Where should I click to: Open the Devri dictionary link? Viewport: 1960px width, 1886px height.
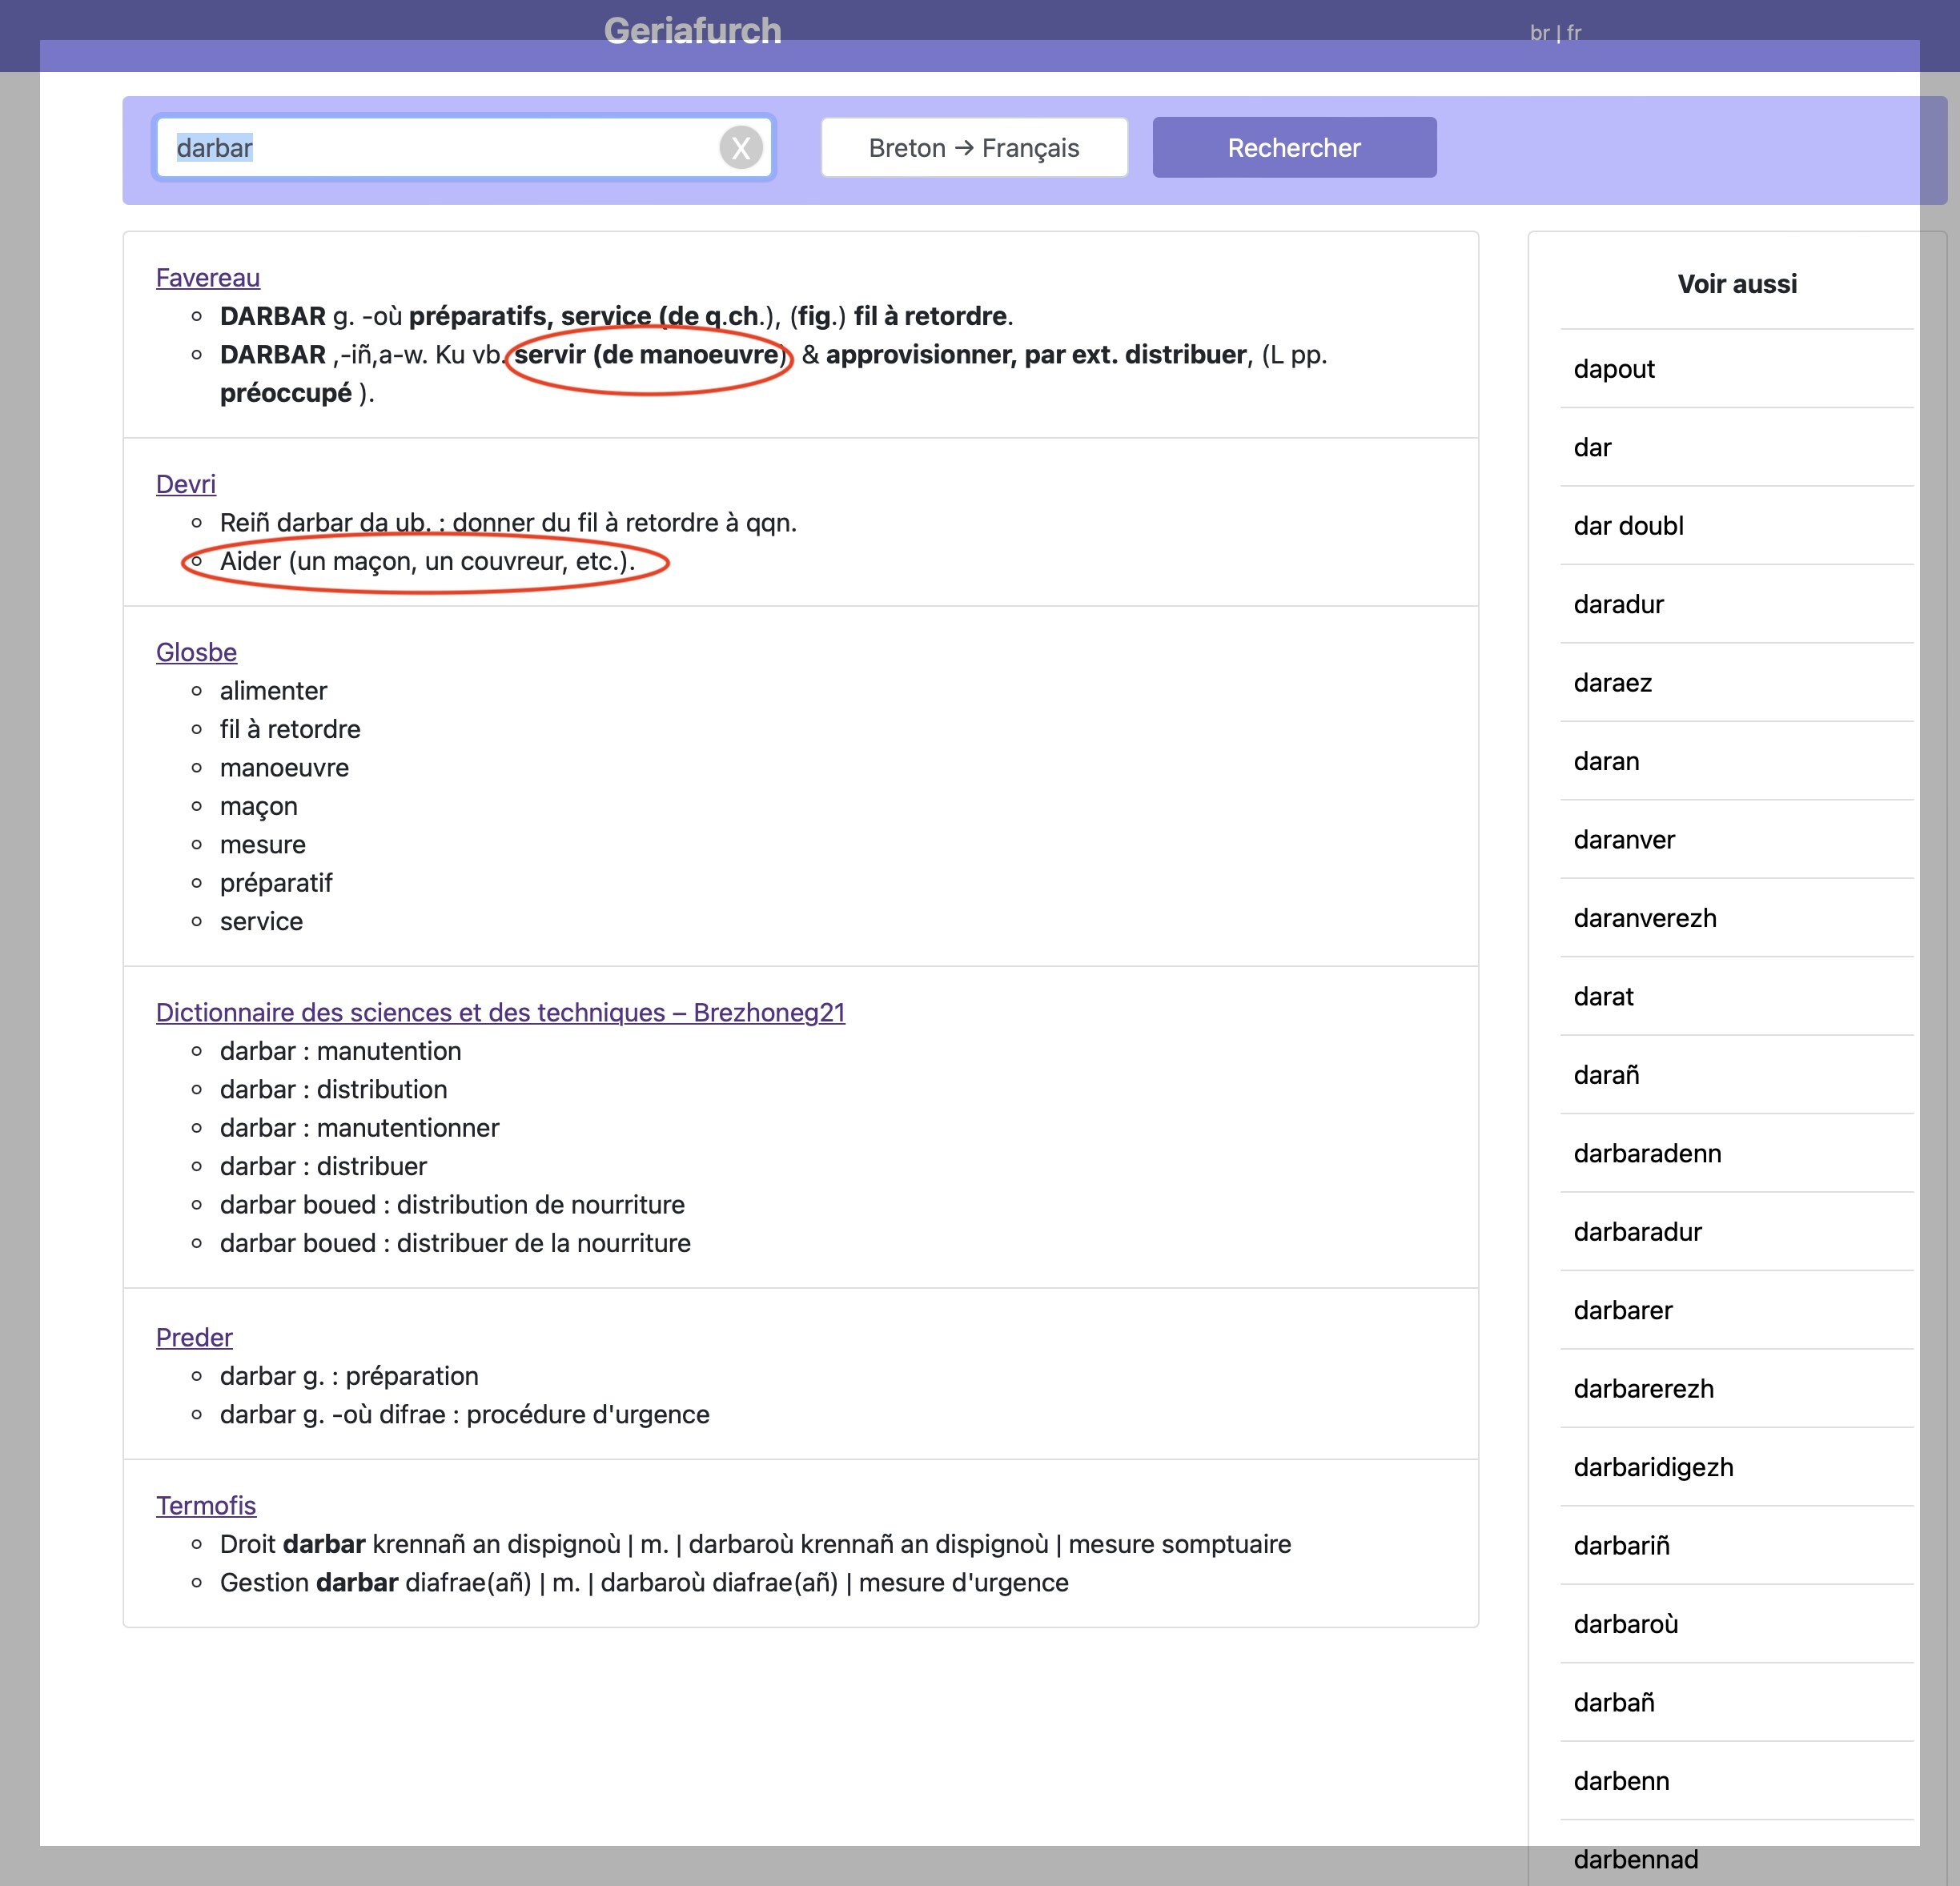click(186, 484)
